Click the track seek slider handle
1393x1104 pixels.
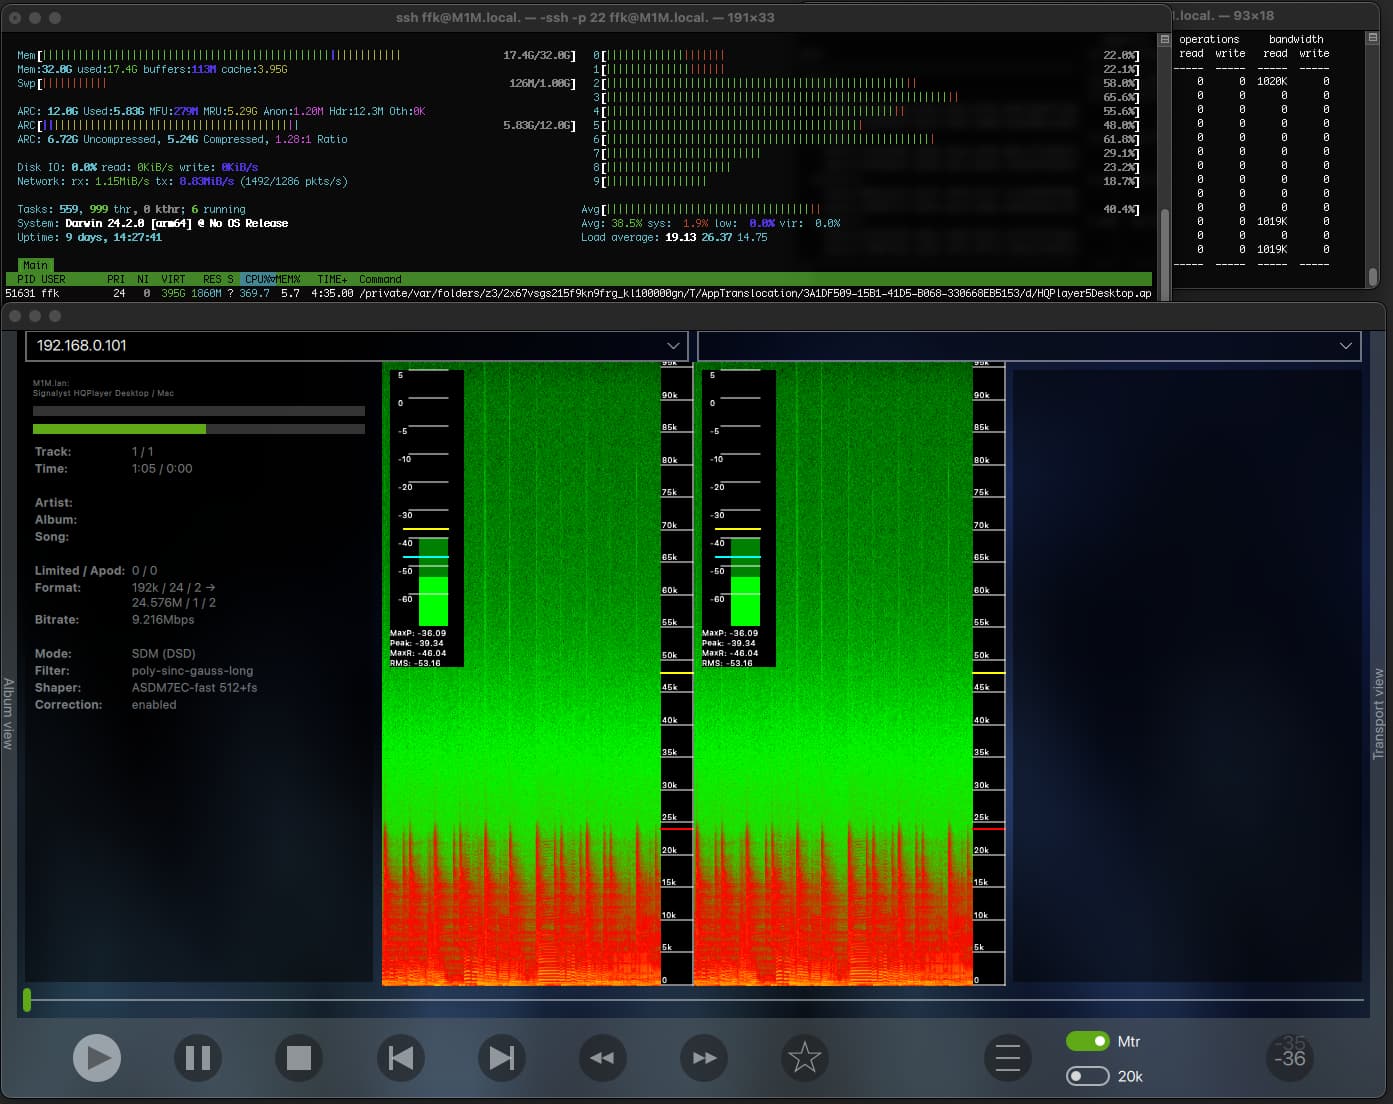pyautogui.click(x=27, y=999)
